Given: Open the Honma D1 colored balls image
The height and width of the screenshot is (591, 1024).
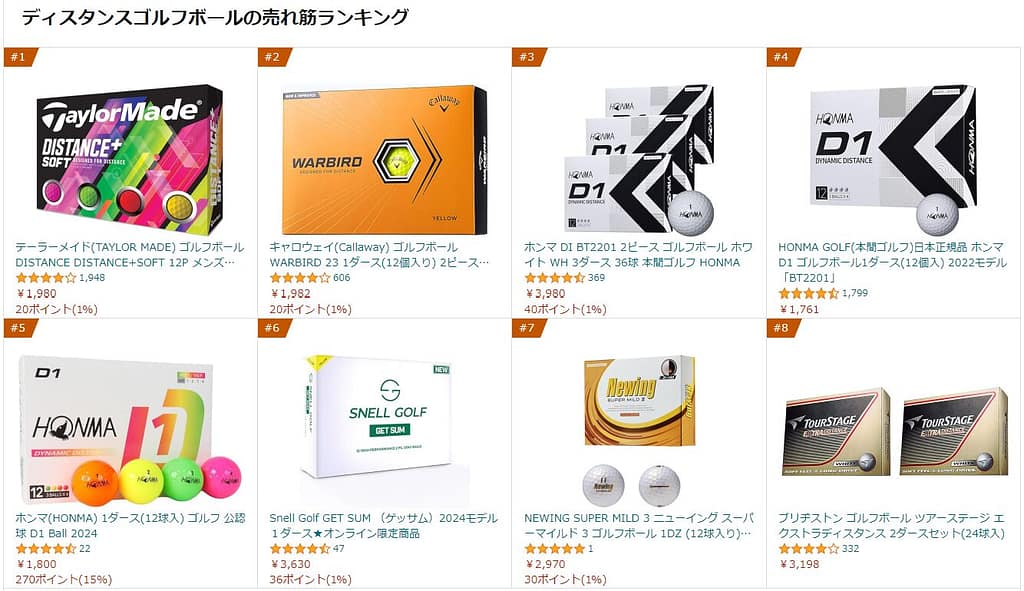Looking at the screenshot, I should click(x=130, y=431).
